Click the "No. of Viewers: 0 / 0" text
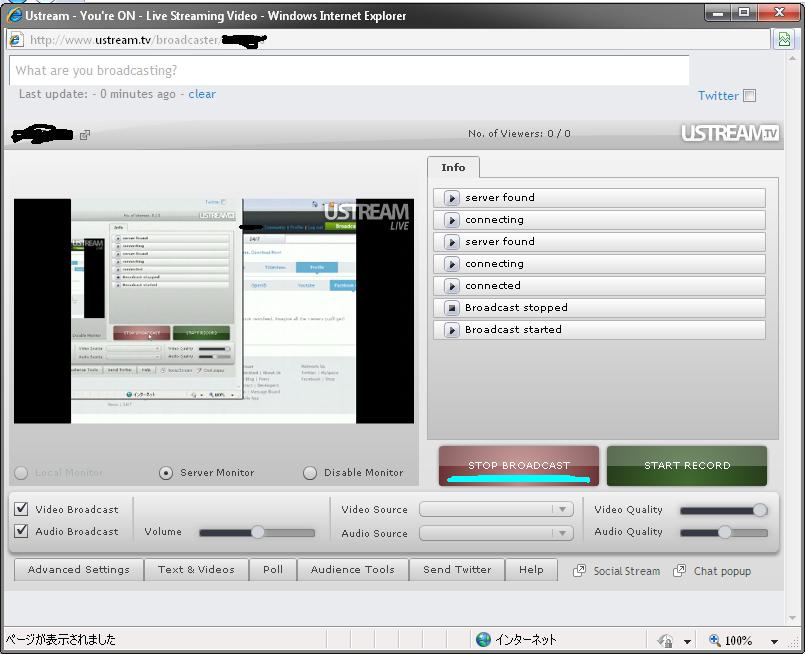 (x=519, y=133)
